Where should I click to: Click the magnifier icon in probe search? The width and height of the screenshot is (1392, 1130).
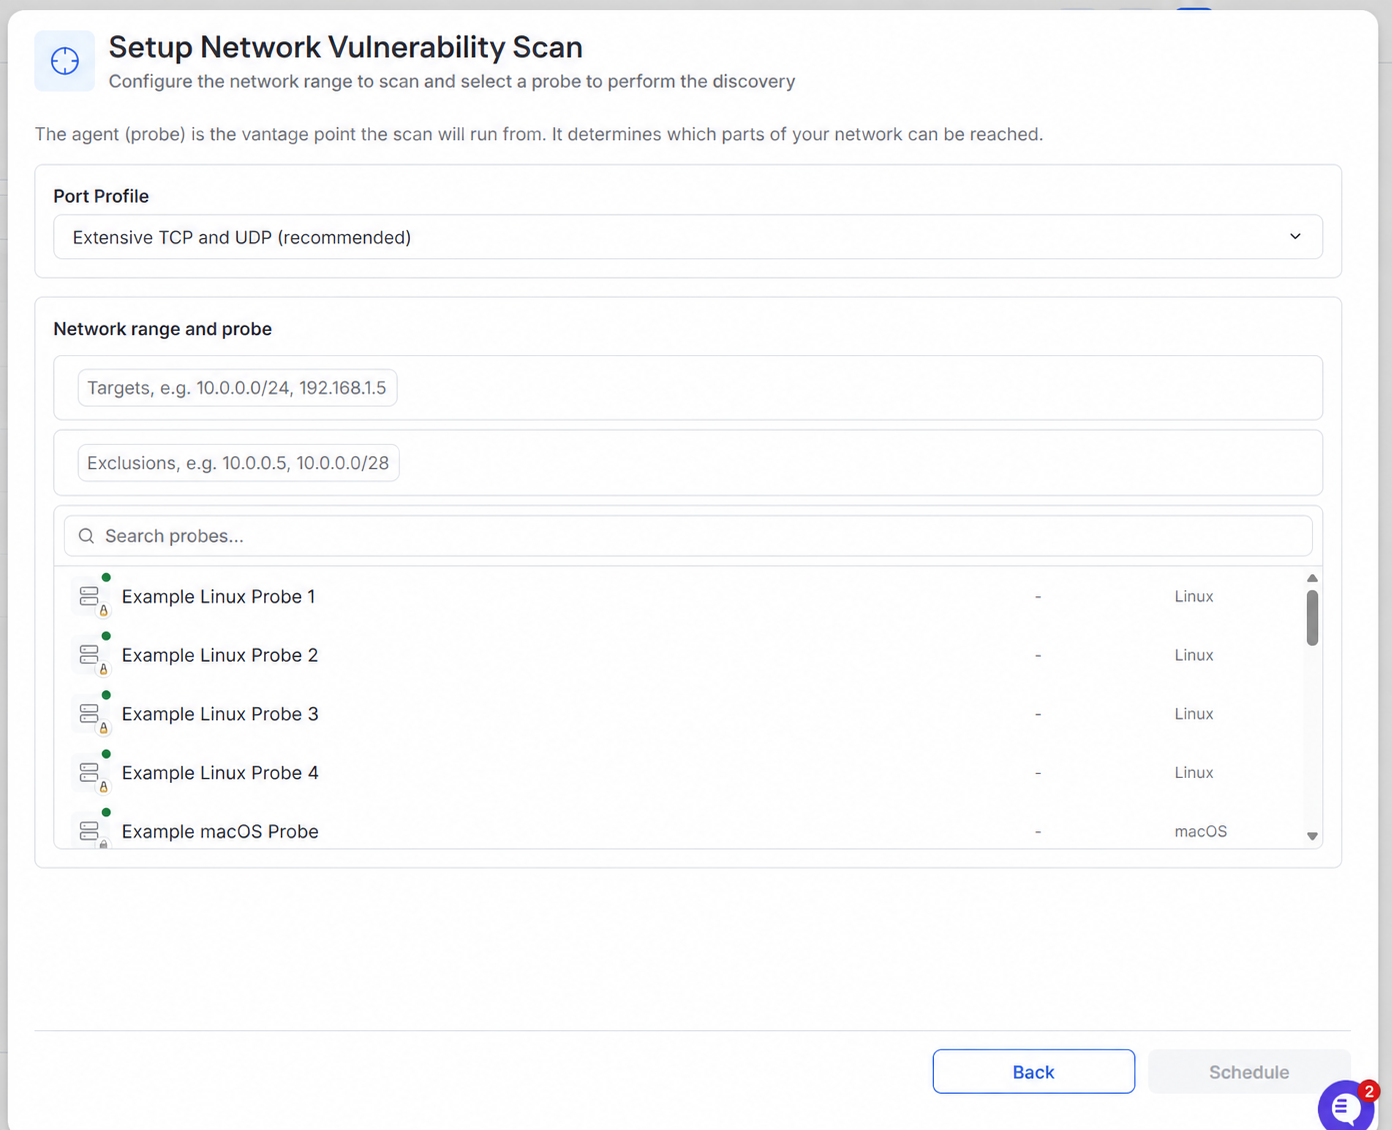coord(87,536)
